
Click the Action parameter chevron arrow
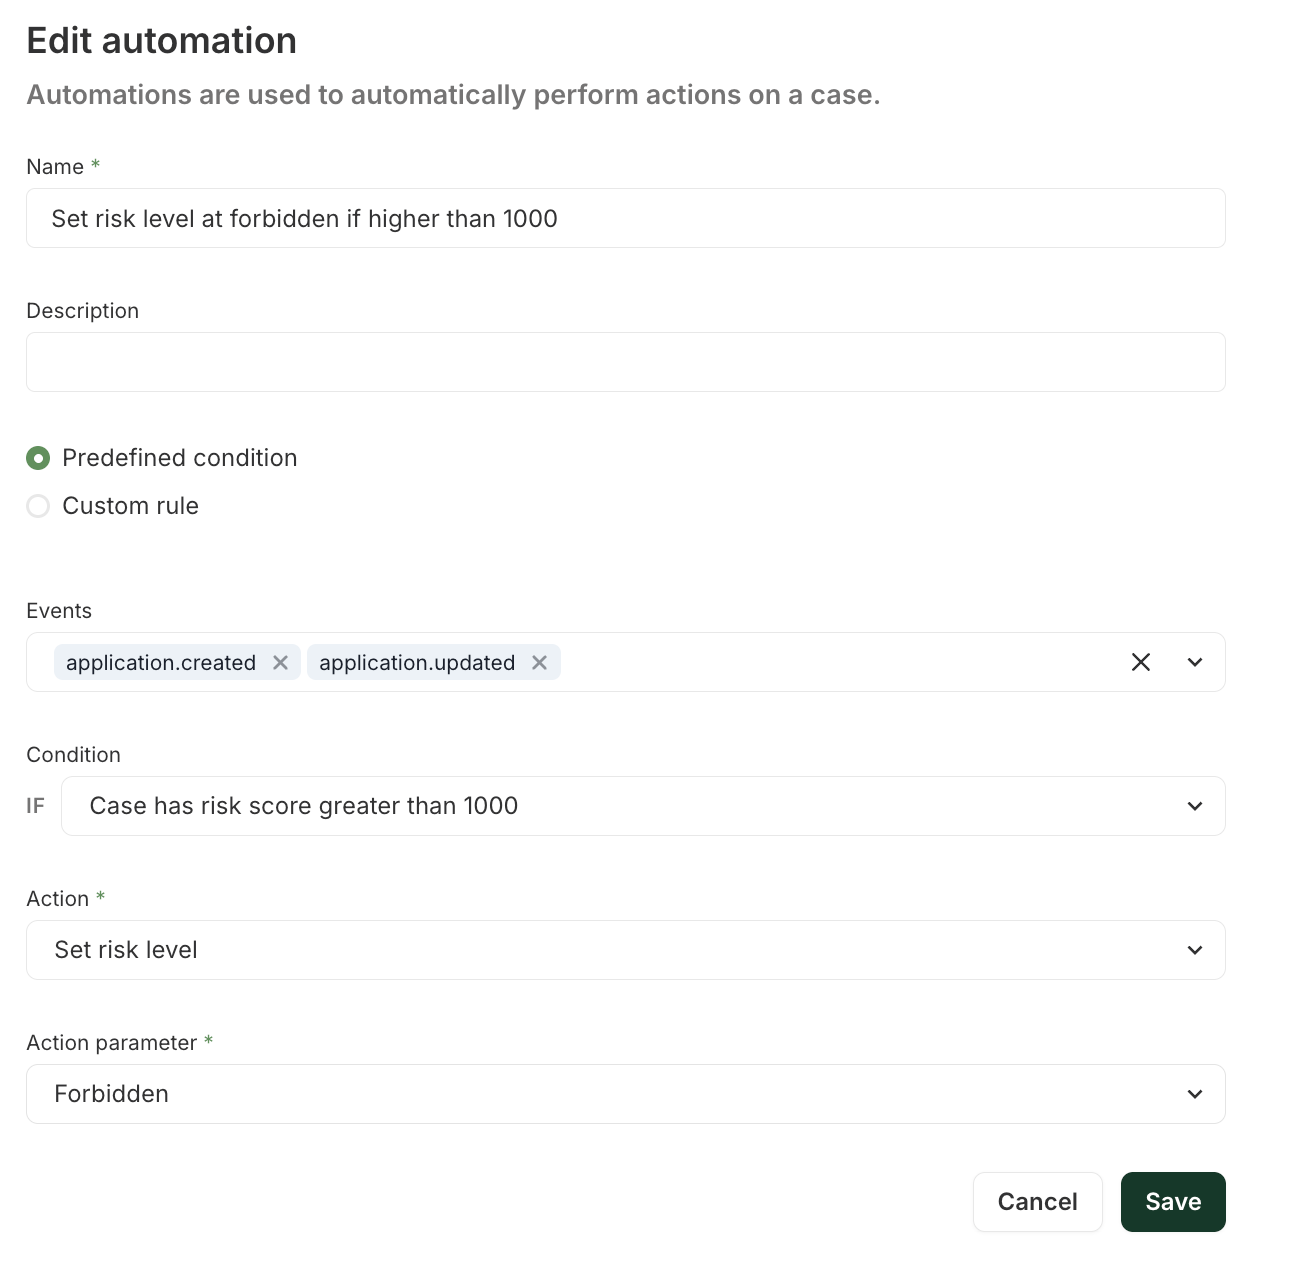tap(1195, 1094)
